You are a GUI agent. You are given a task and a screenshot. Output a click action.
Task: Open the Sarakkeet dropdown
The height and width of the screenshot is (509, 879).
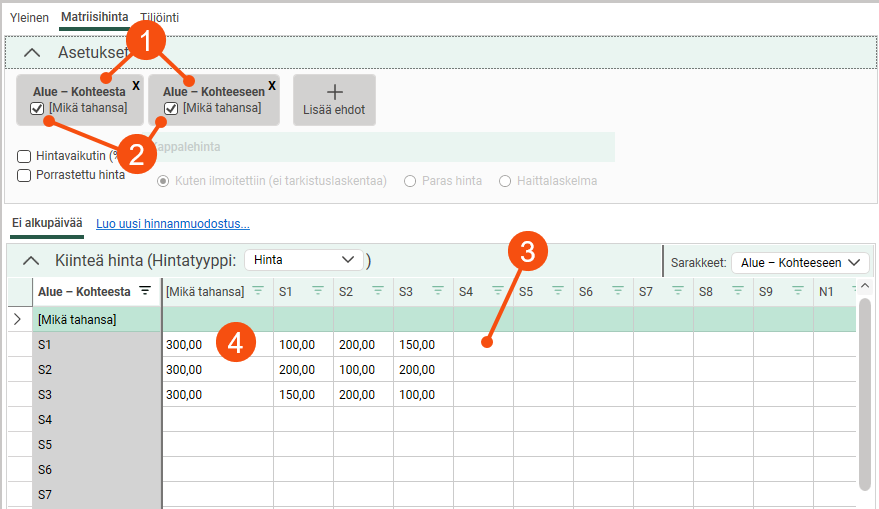(x=799, y=263)
